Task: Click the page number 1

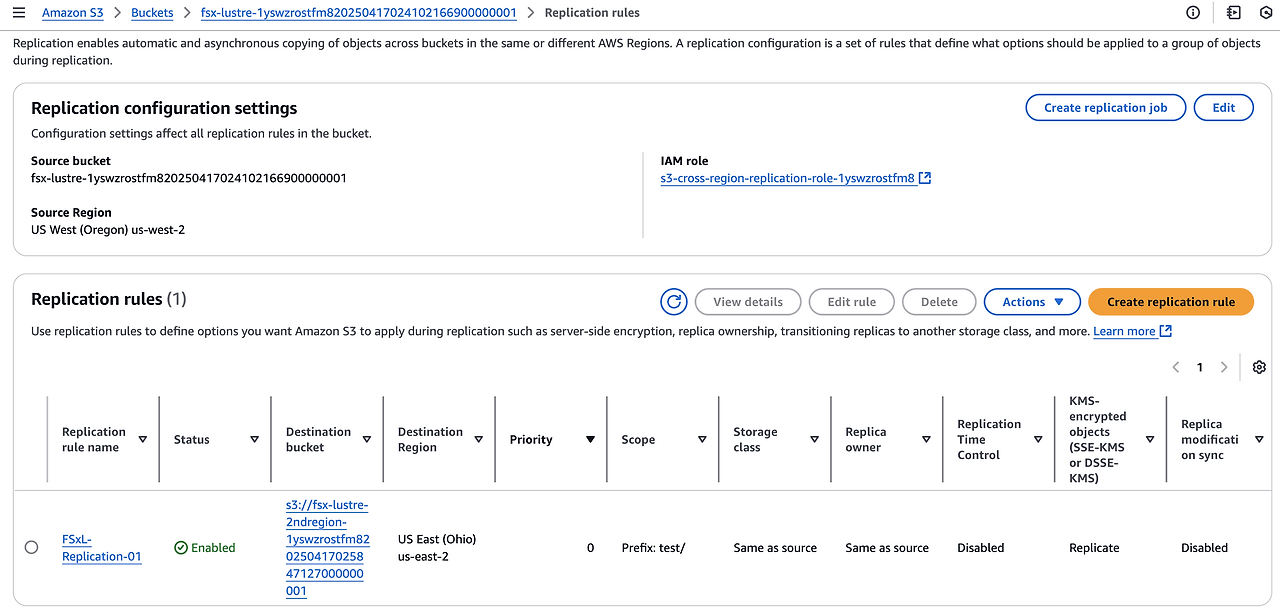Action: 1200,367
